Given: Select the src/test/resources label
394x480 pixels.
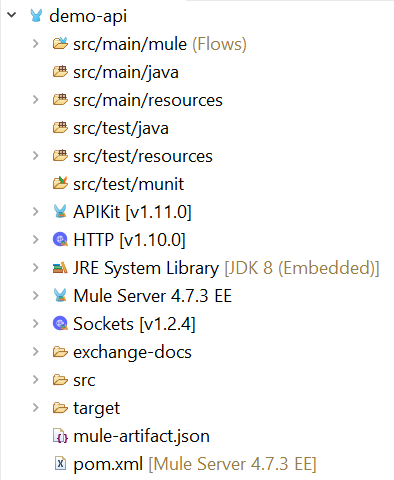Looking at the screenshot, I should click(x=143, y=156).
